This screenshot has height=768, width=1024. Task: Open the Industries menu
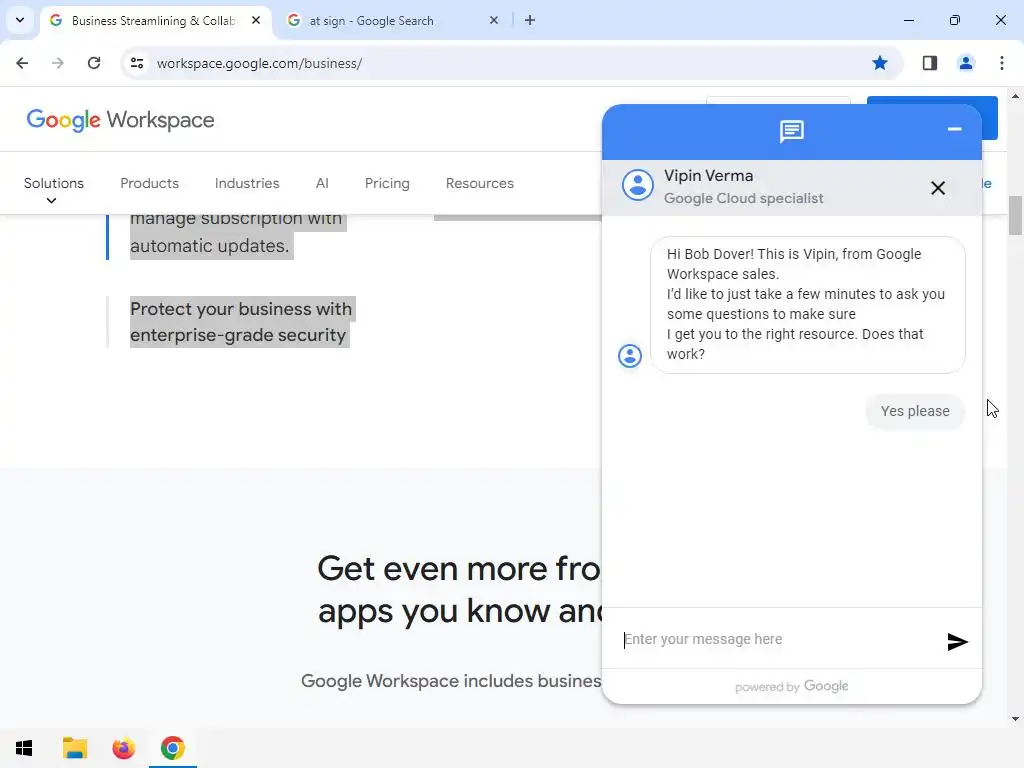[x=247, y=183]
